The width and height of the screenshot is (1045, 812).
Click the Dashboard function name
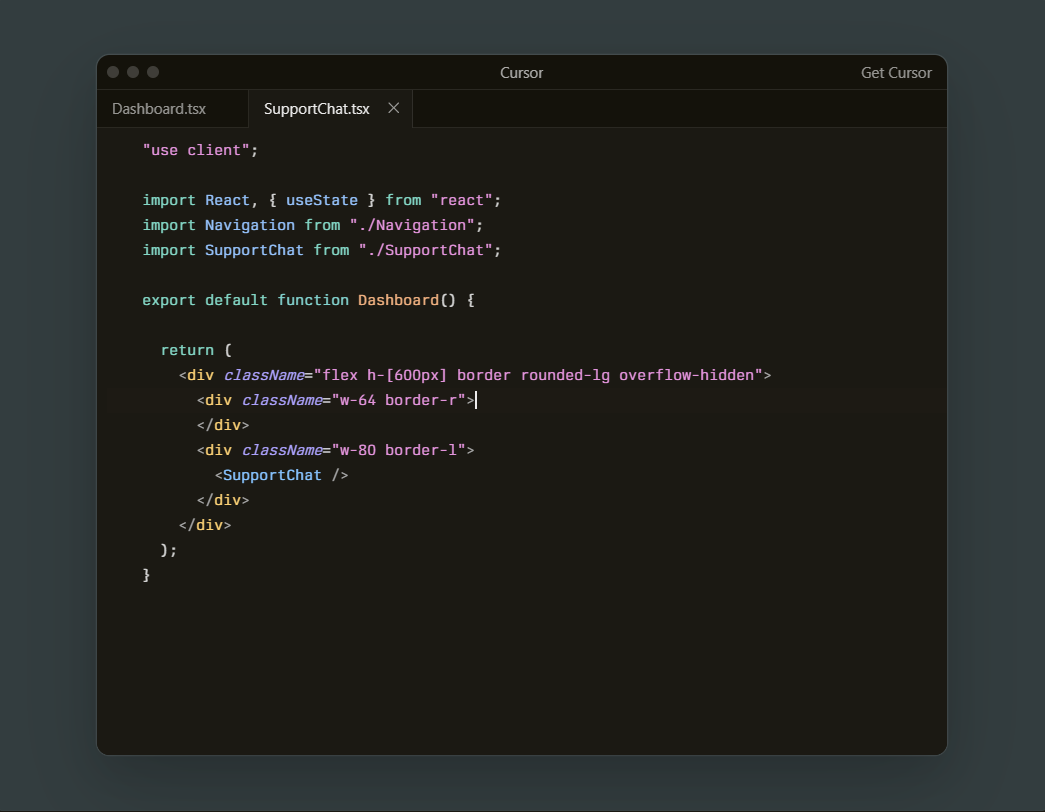(x=398, y=299)
